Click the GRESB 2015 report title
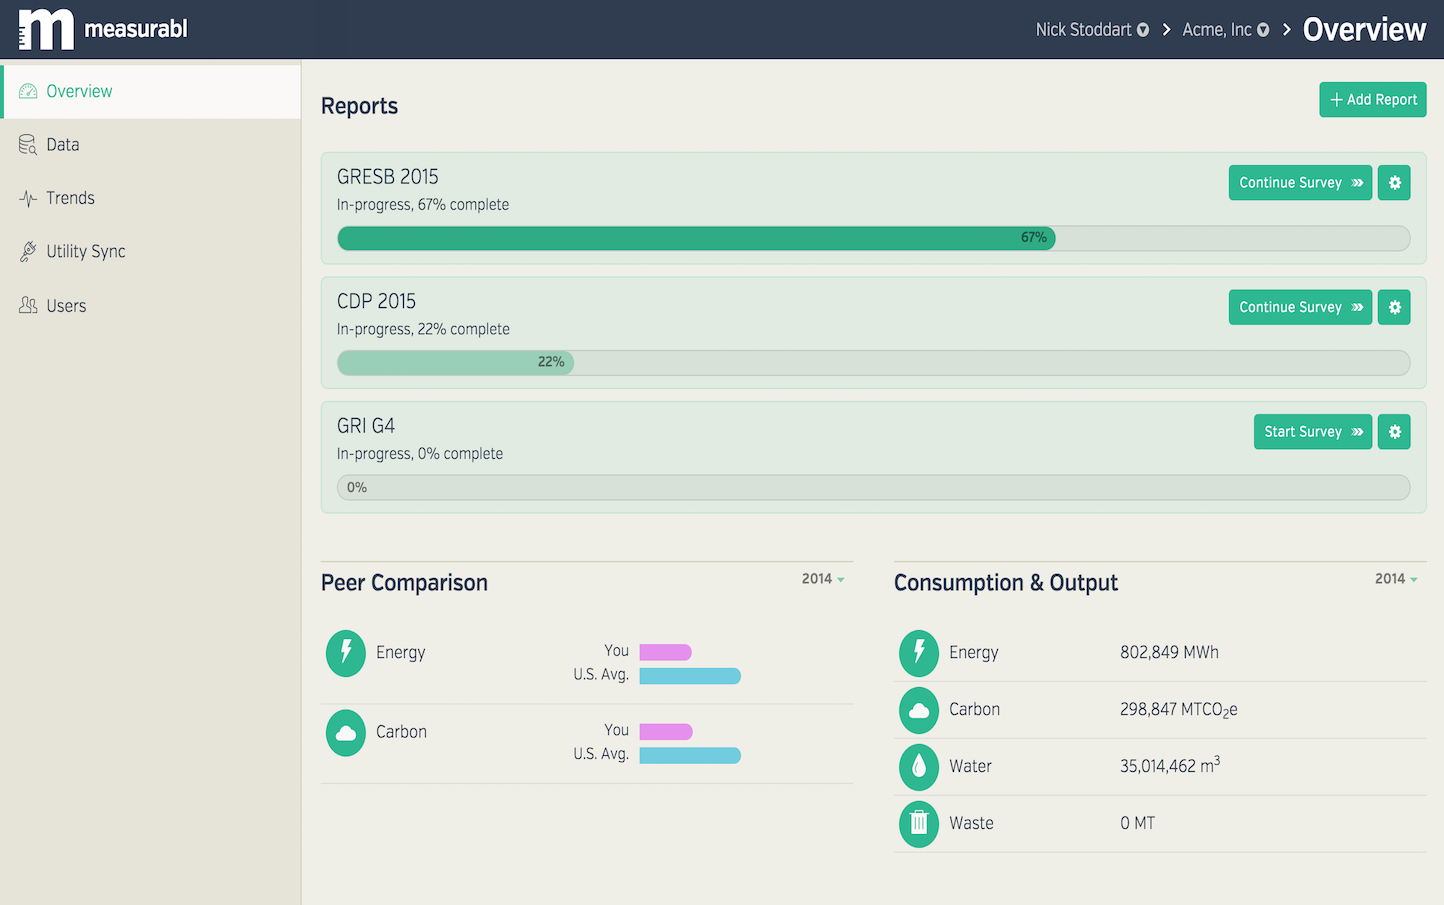This screenshot has height=905, width=1444. click(x=388, y=177)
